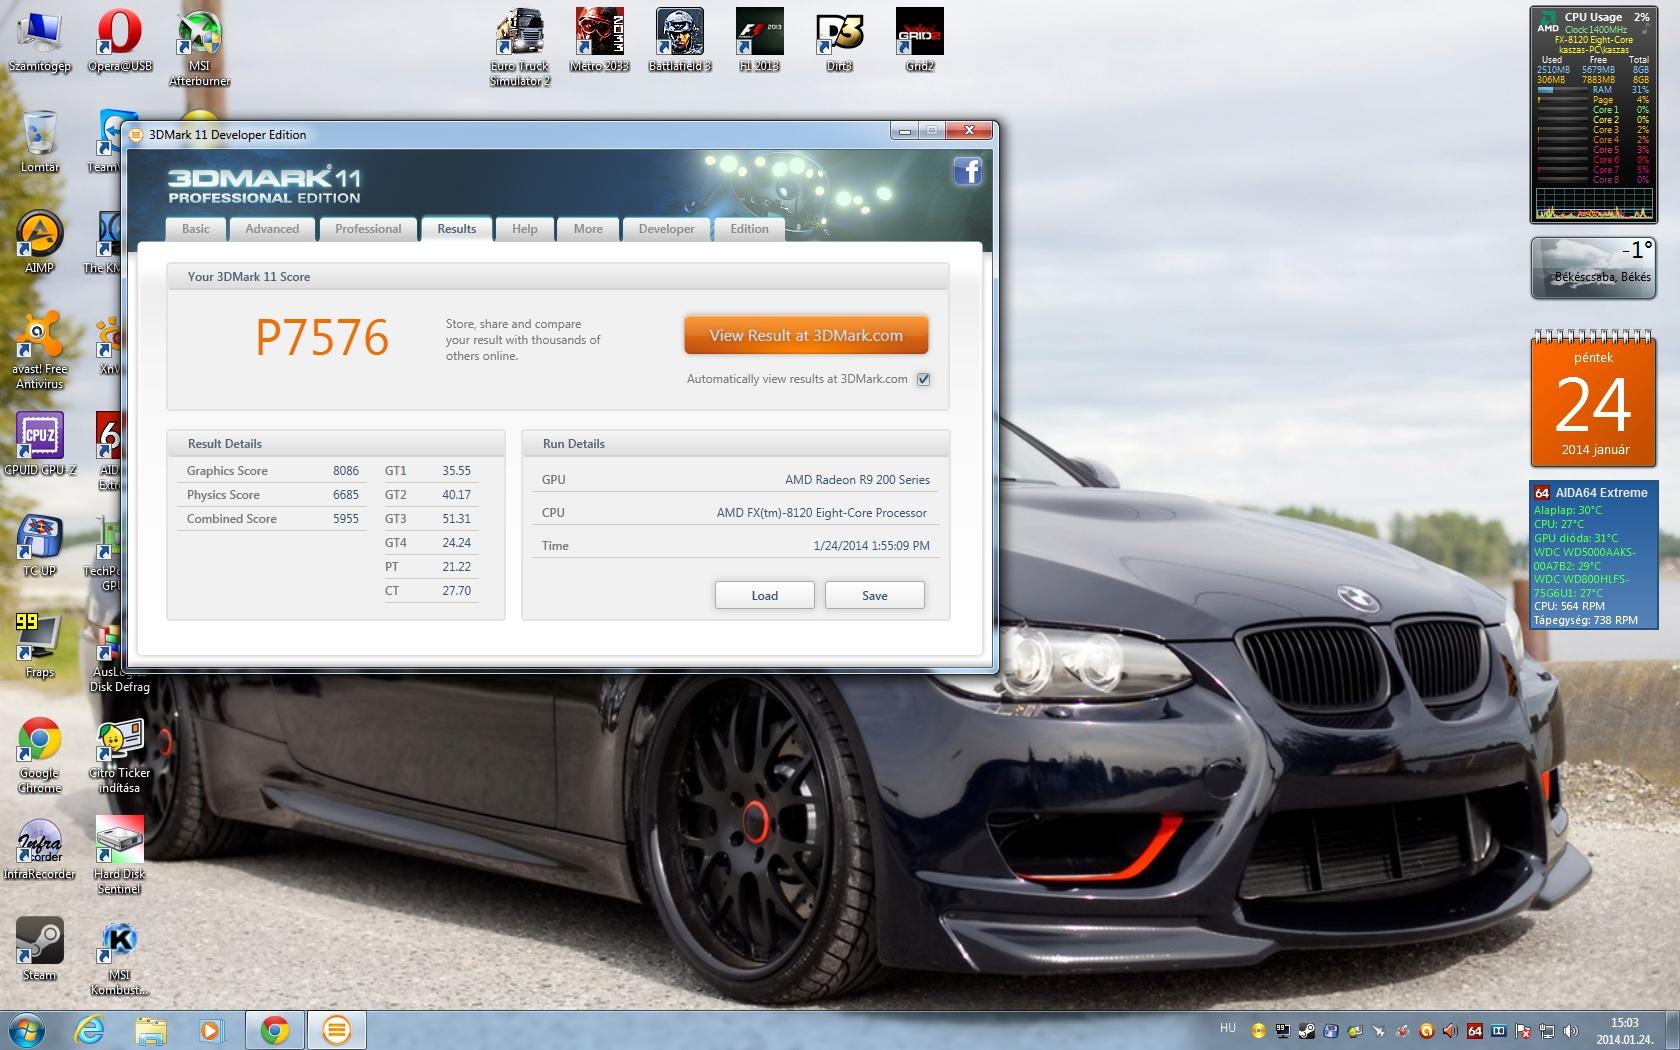
Task: Click the taskbar clock 15:03
Action: tap(1624, 1030)
